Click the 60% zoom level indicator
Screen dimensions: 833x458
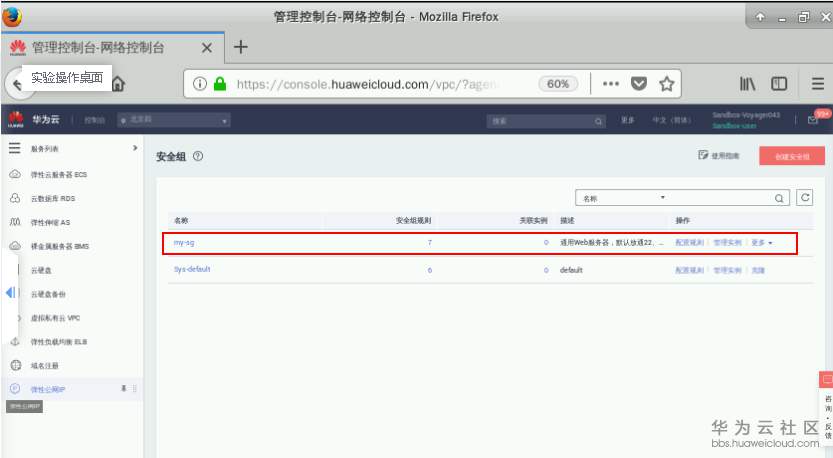[558, 84]
